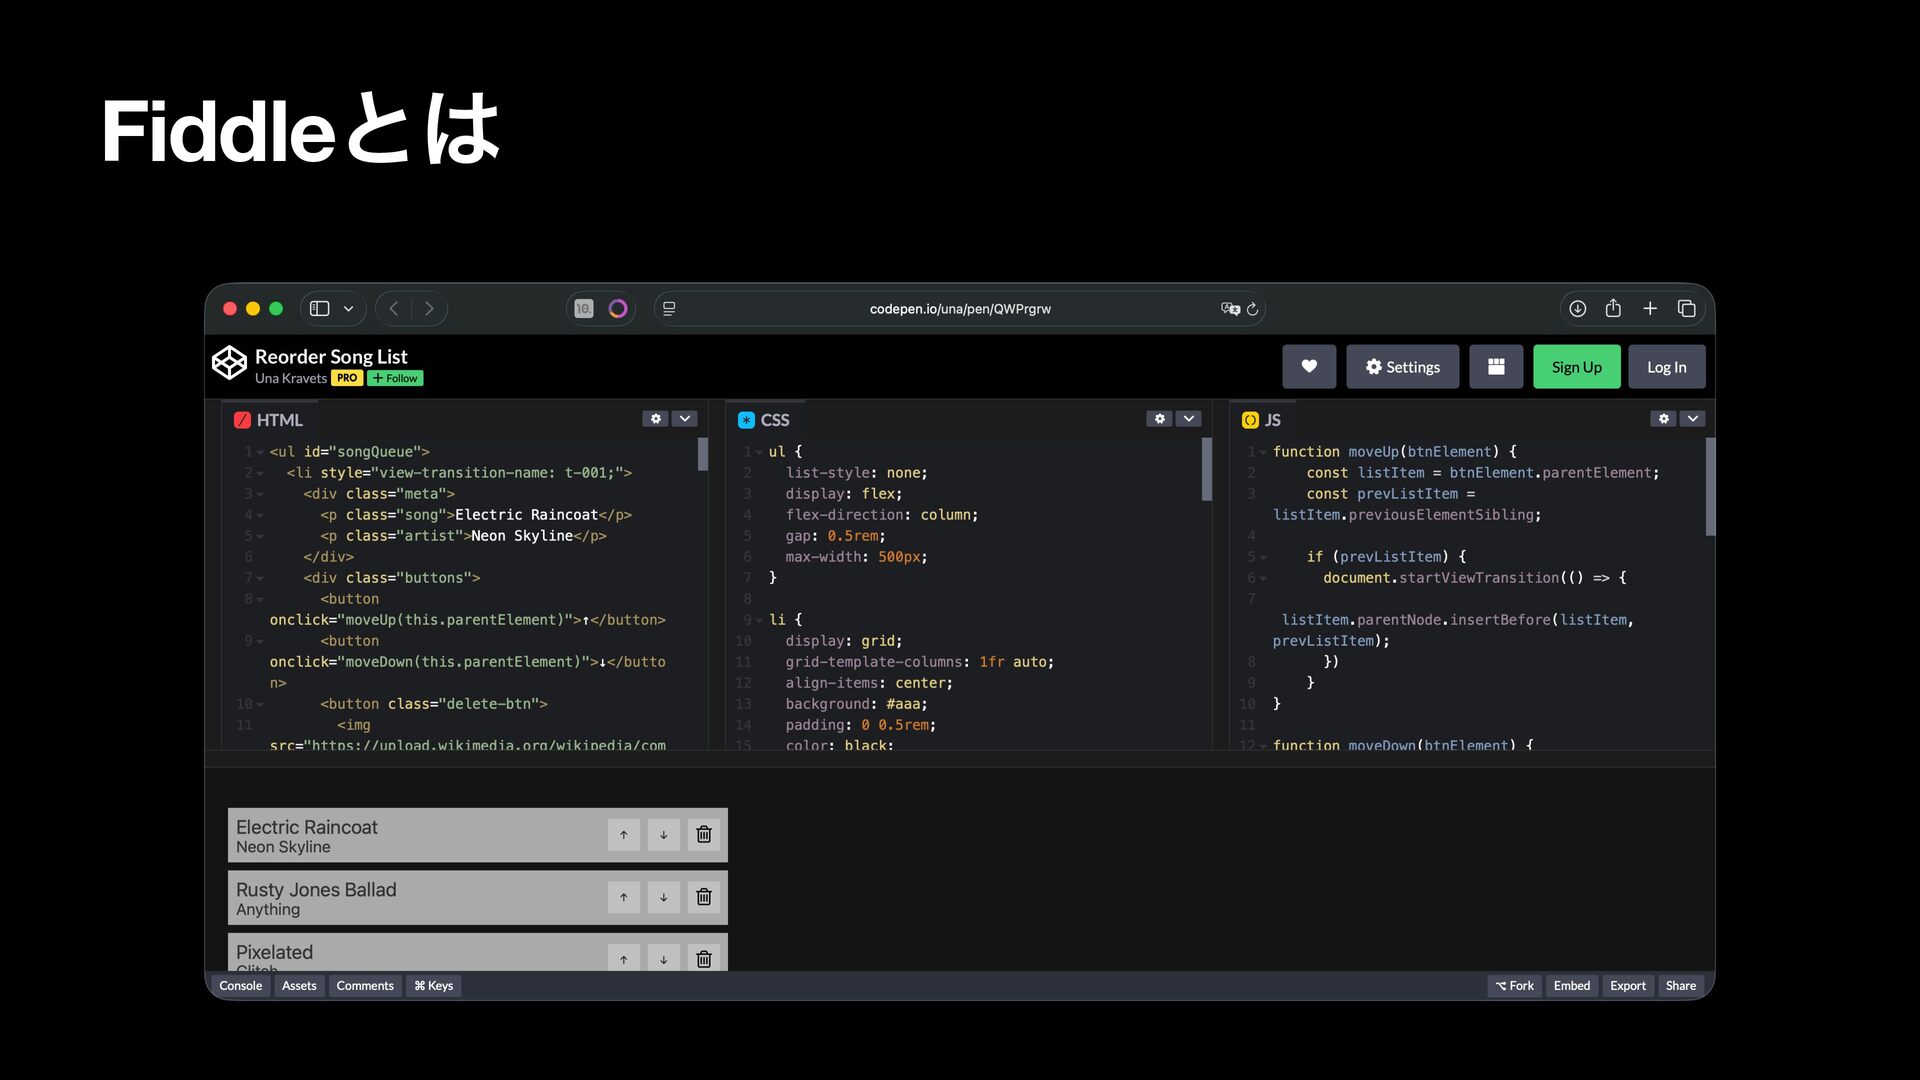Delete the Electric Raincoat song with trash icon
Screen dimensions: 1920x1080
pyautogui.click(x=704, y=835)
